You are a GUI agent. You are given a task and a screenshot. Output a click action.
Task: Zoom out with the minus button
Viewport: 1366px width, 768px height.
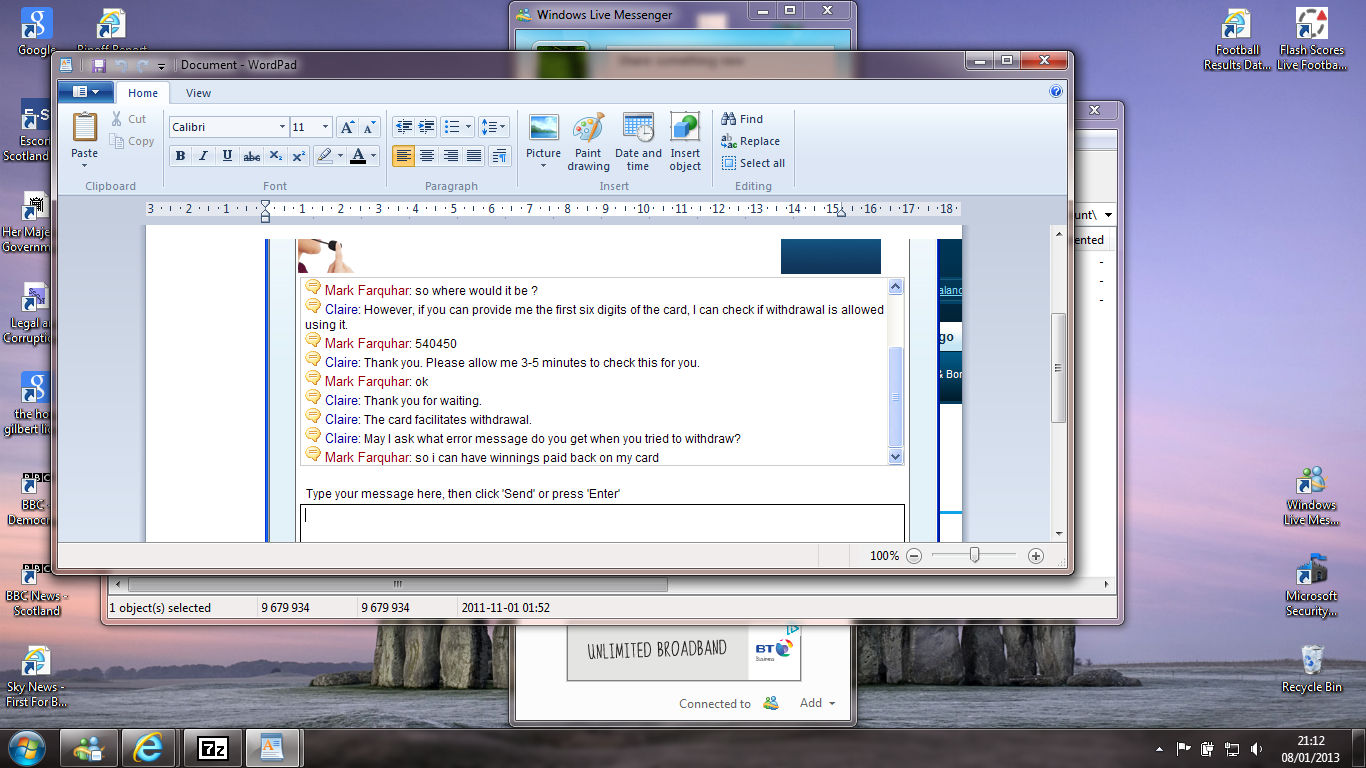914,556
